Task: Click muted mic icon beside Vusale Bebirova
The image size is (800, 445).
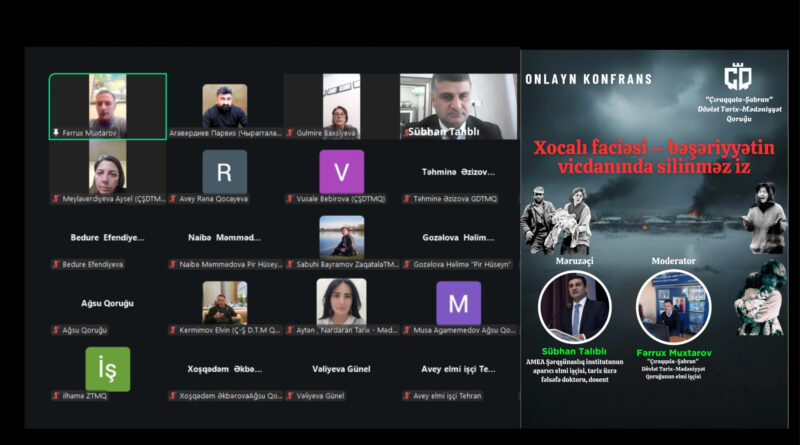Action: pos(290,199)
